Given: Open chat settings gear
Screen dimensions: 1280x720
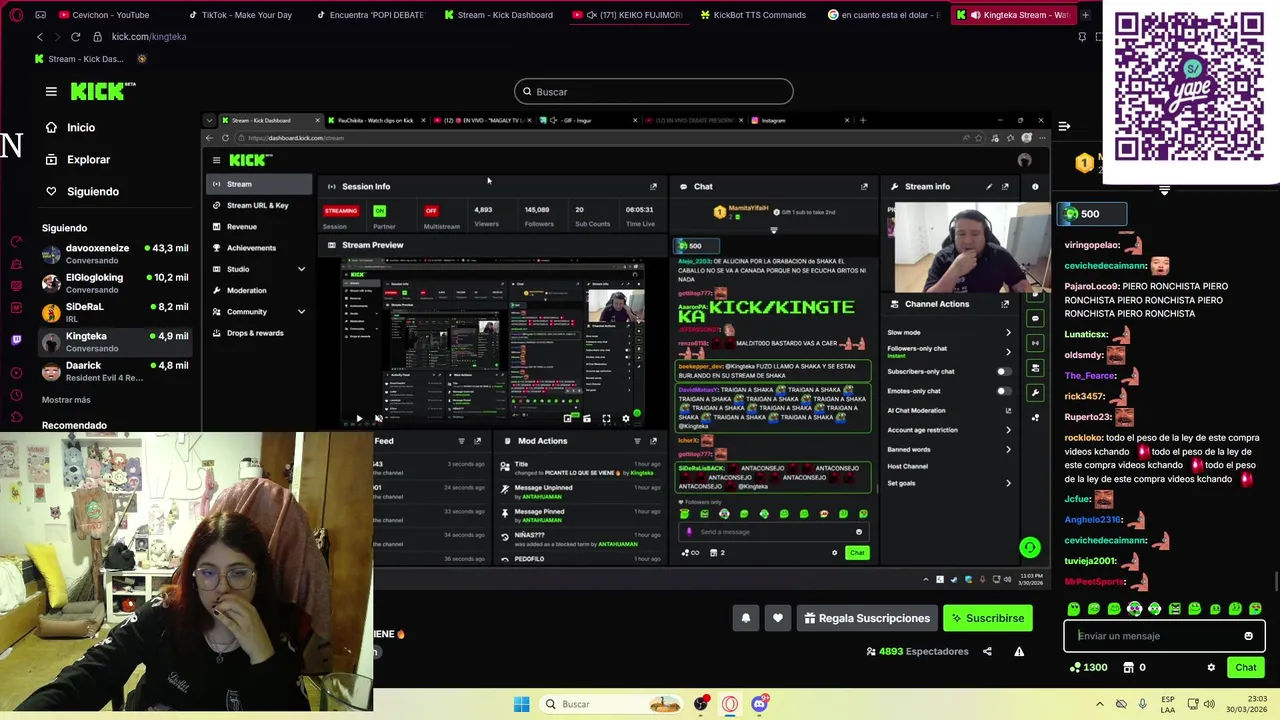Looking at the screenshot, I should [1211, 667].
